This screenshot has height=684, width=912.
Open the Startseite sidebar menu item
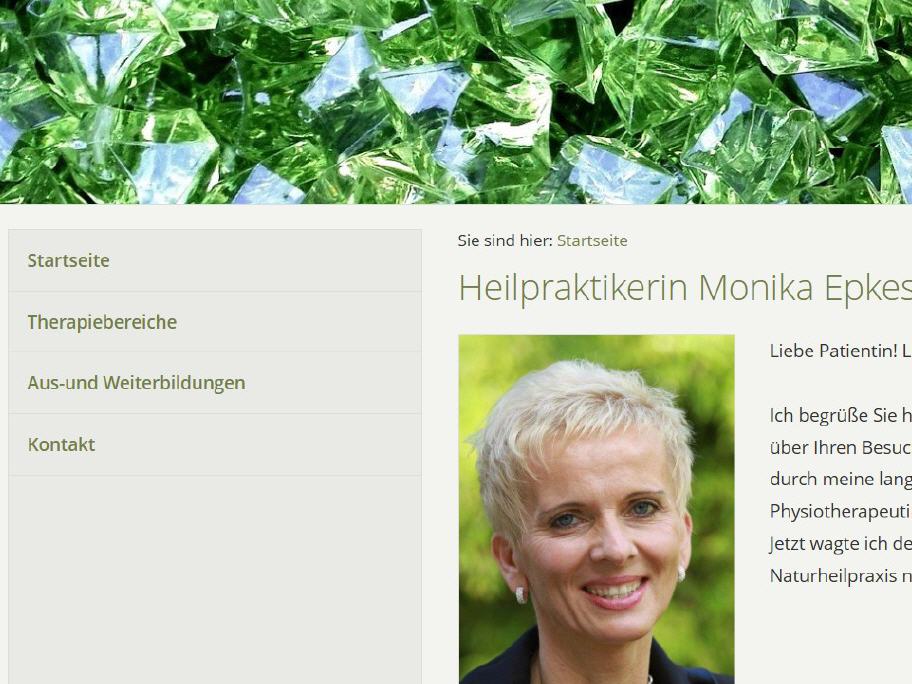pyautogui.click(x=215, y=261)
